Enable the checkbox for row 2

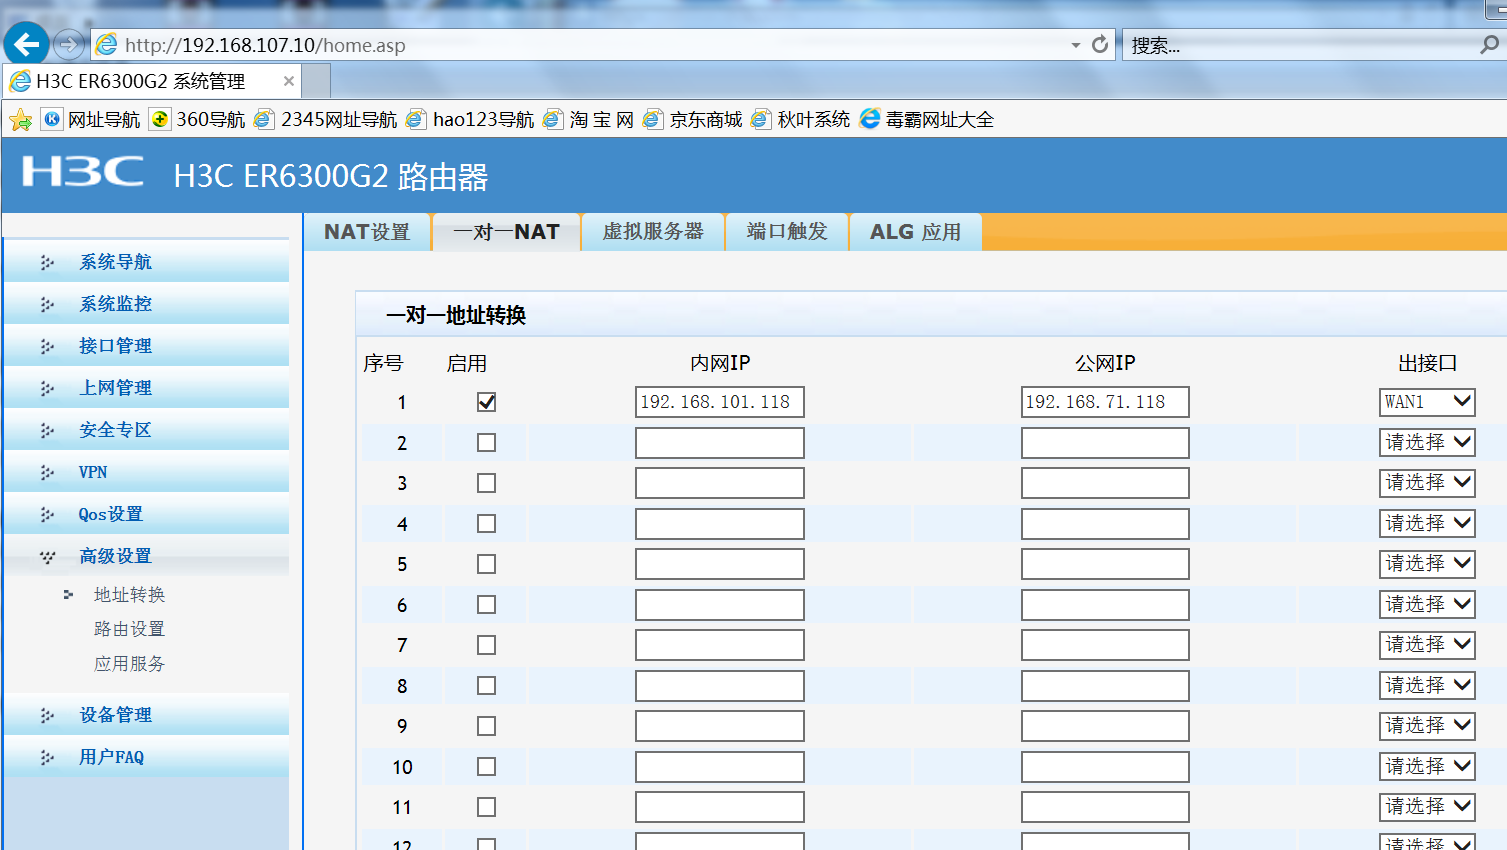click(x=486, y=443)
